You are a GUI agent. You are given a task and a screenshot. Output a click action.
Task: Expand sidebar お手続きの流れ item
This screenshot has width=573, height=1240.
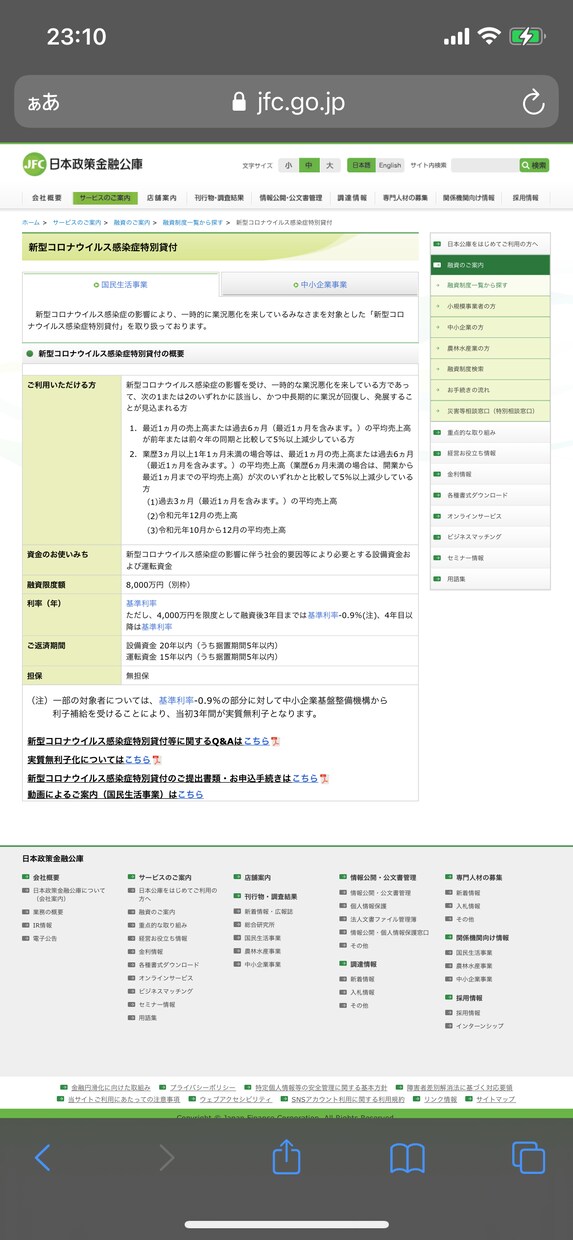[x=489, y=390]
